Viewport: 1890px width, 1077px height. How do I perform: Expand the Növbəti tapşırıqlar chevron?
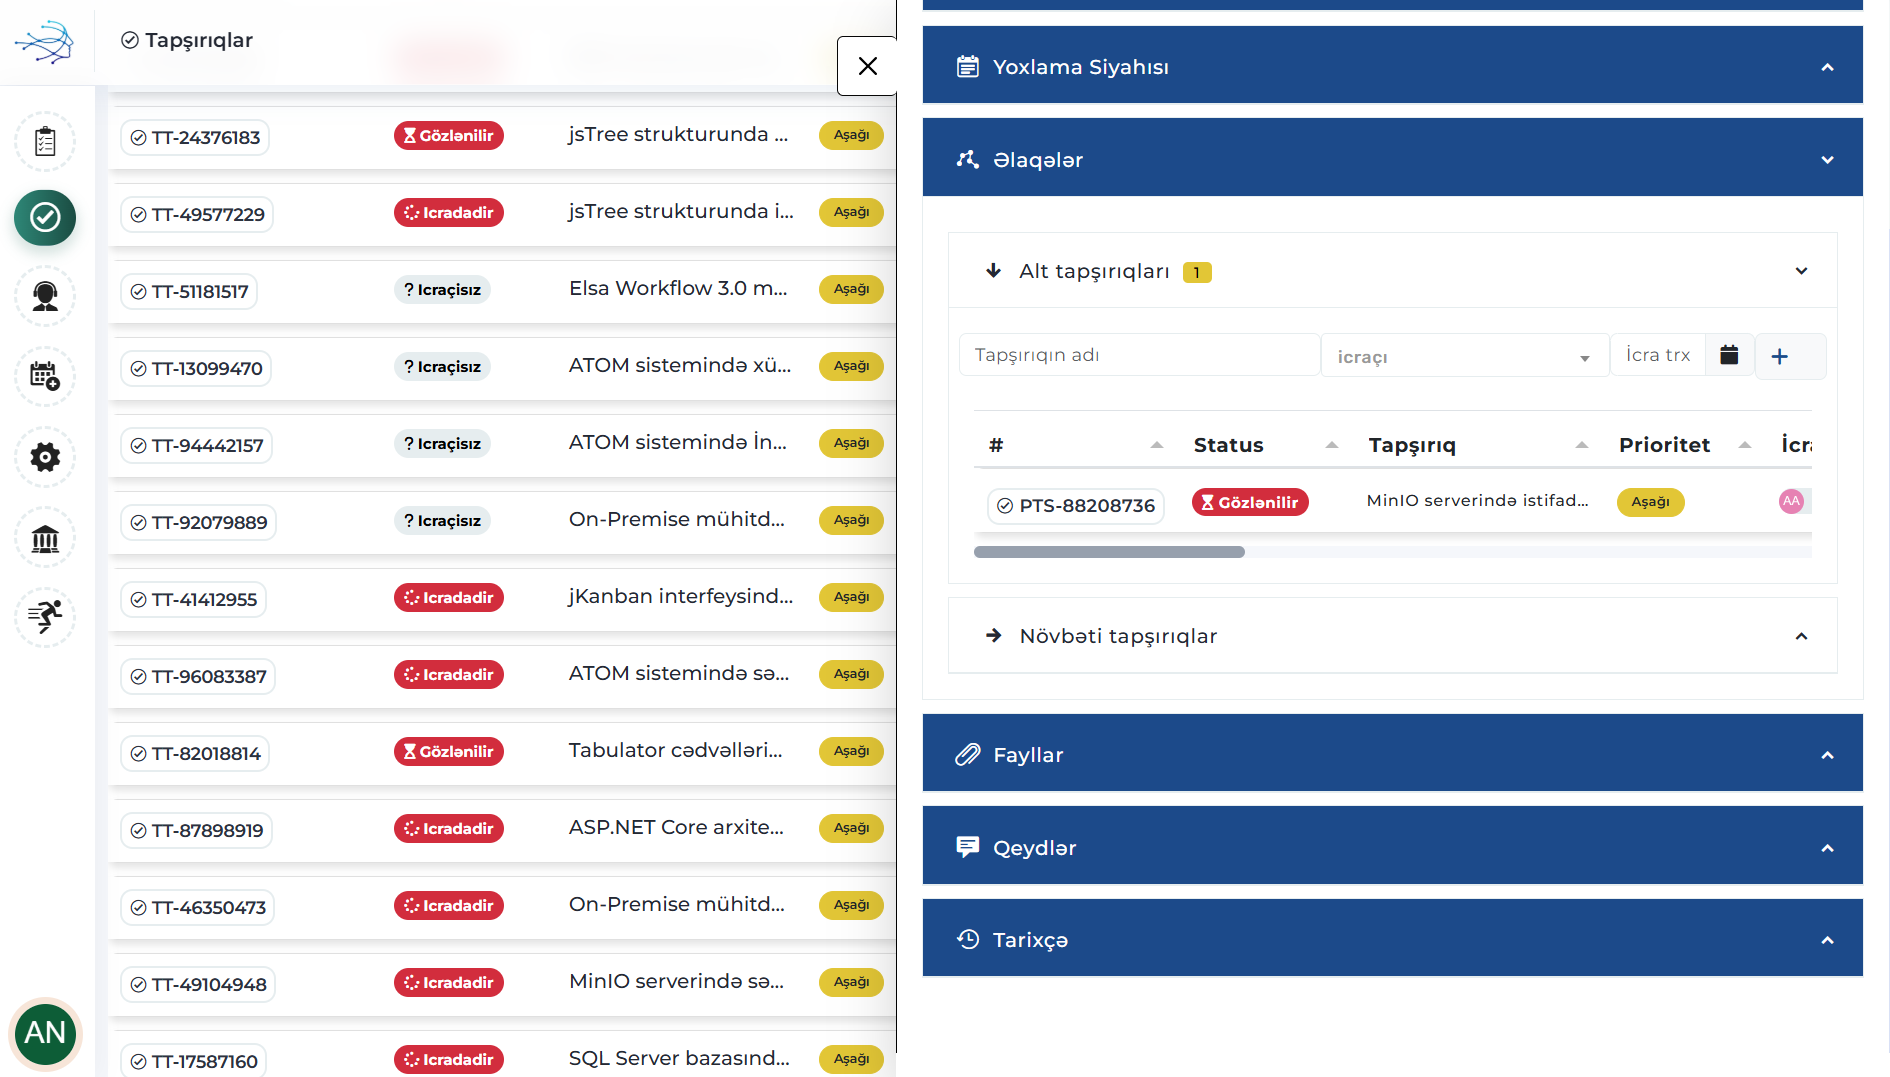tap(1801, 636)
